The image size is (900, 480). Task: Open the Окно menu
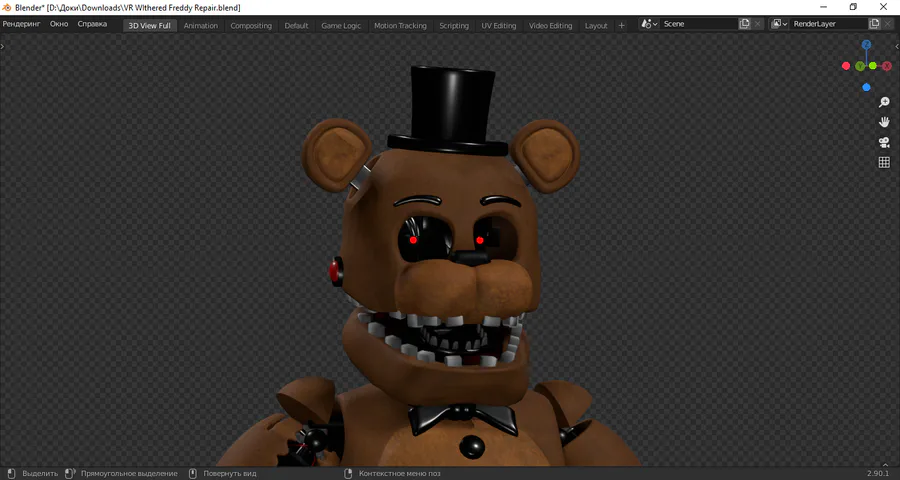[59, 24]
